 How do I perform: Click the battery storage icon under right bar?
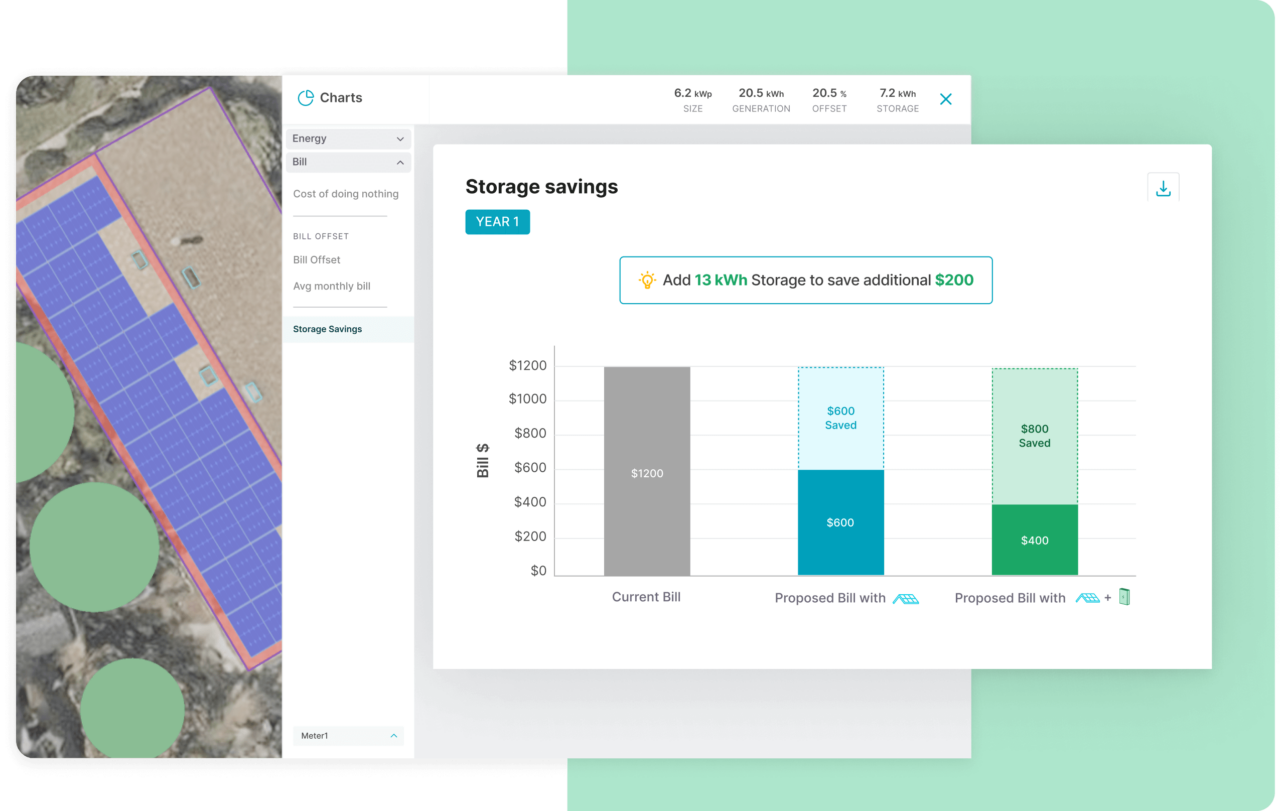click(1125, 597)
